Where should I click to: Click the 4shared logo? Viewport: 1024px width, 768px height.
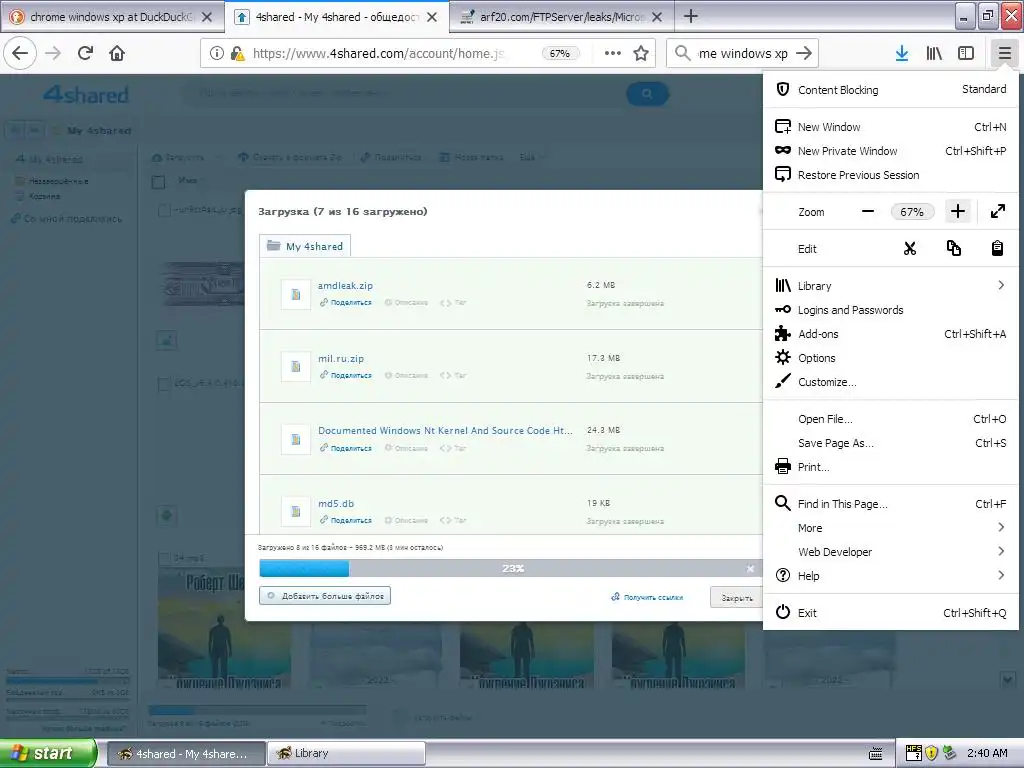(x=86, y=95)
